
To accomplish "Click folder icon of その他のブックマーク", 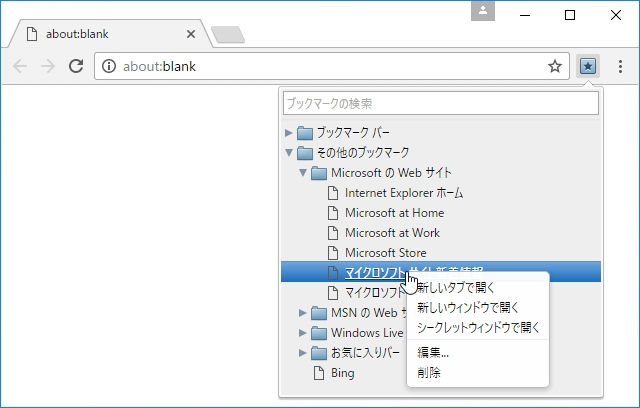I will (x=305, y=153).
